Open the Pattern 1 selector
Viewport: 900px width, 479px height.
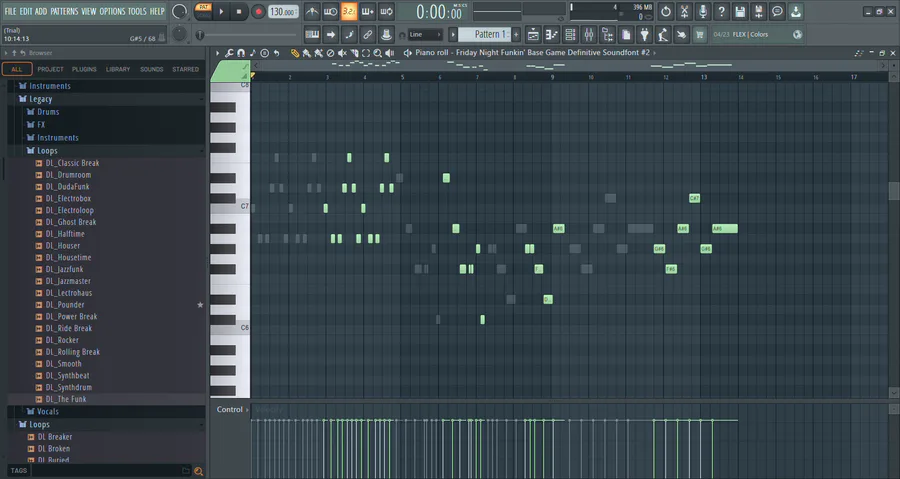486,34
